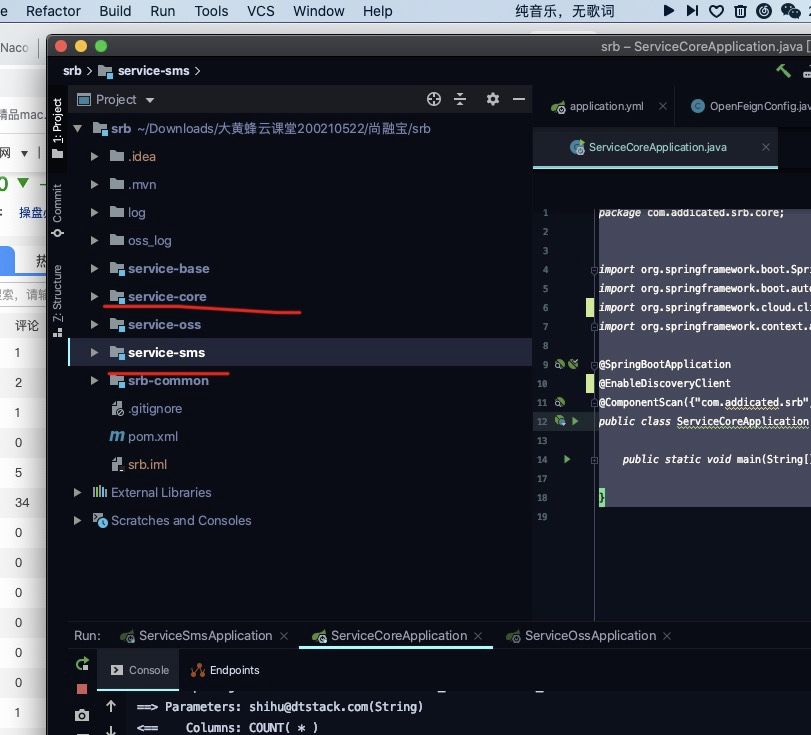Close the application.yml tab
This screenshot has width=811, height=735.
point(663,106)
